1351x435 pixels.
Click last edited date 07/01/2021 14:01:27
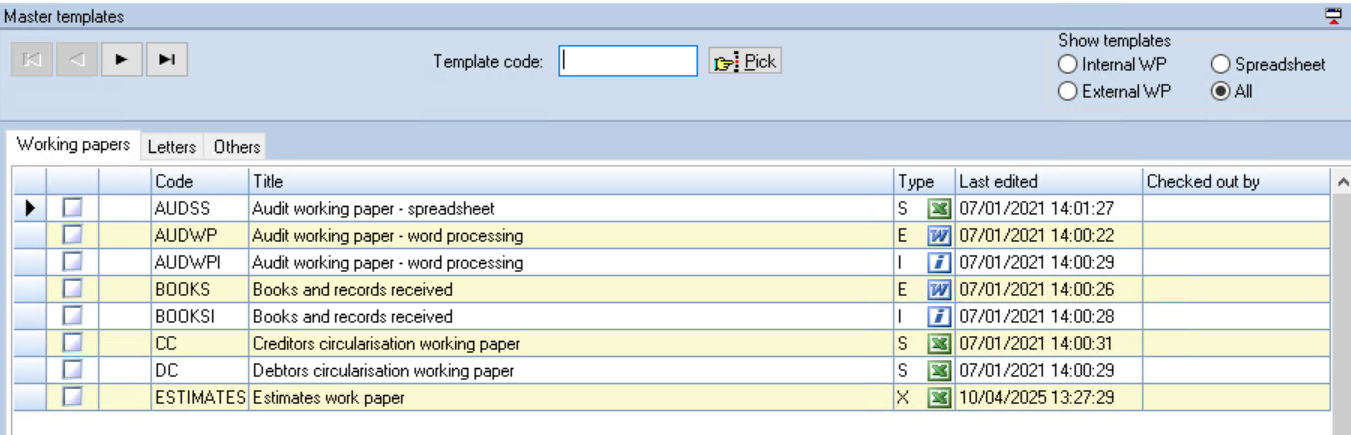[x=1036, y=209]
